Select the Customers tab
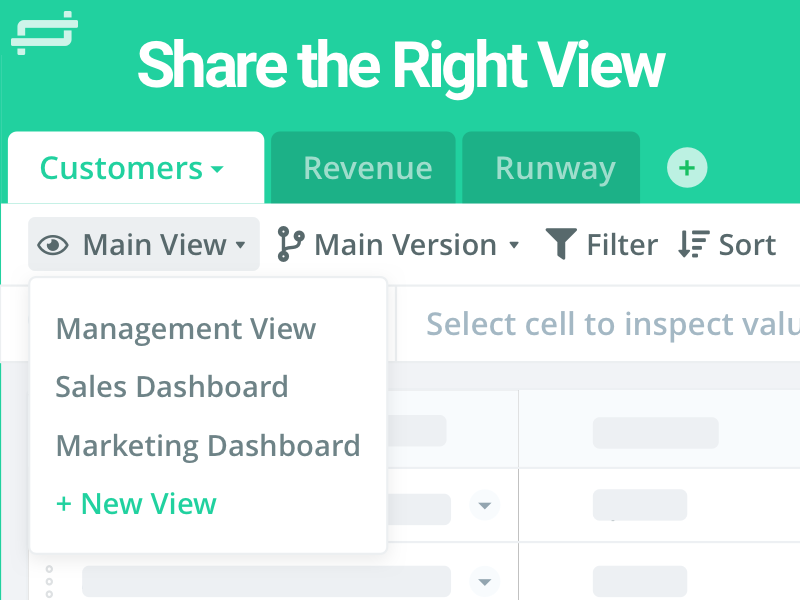The height and width of the screenshot is (600, 800). tap(120, 168)
